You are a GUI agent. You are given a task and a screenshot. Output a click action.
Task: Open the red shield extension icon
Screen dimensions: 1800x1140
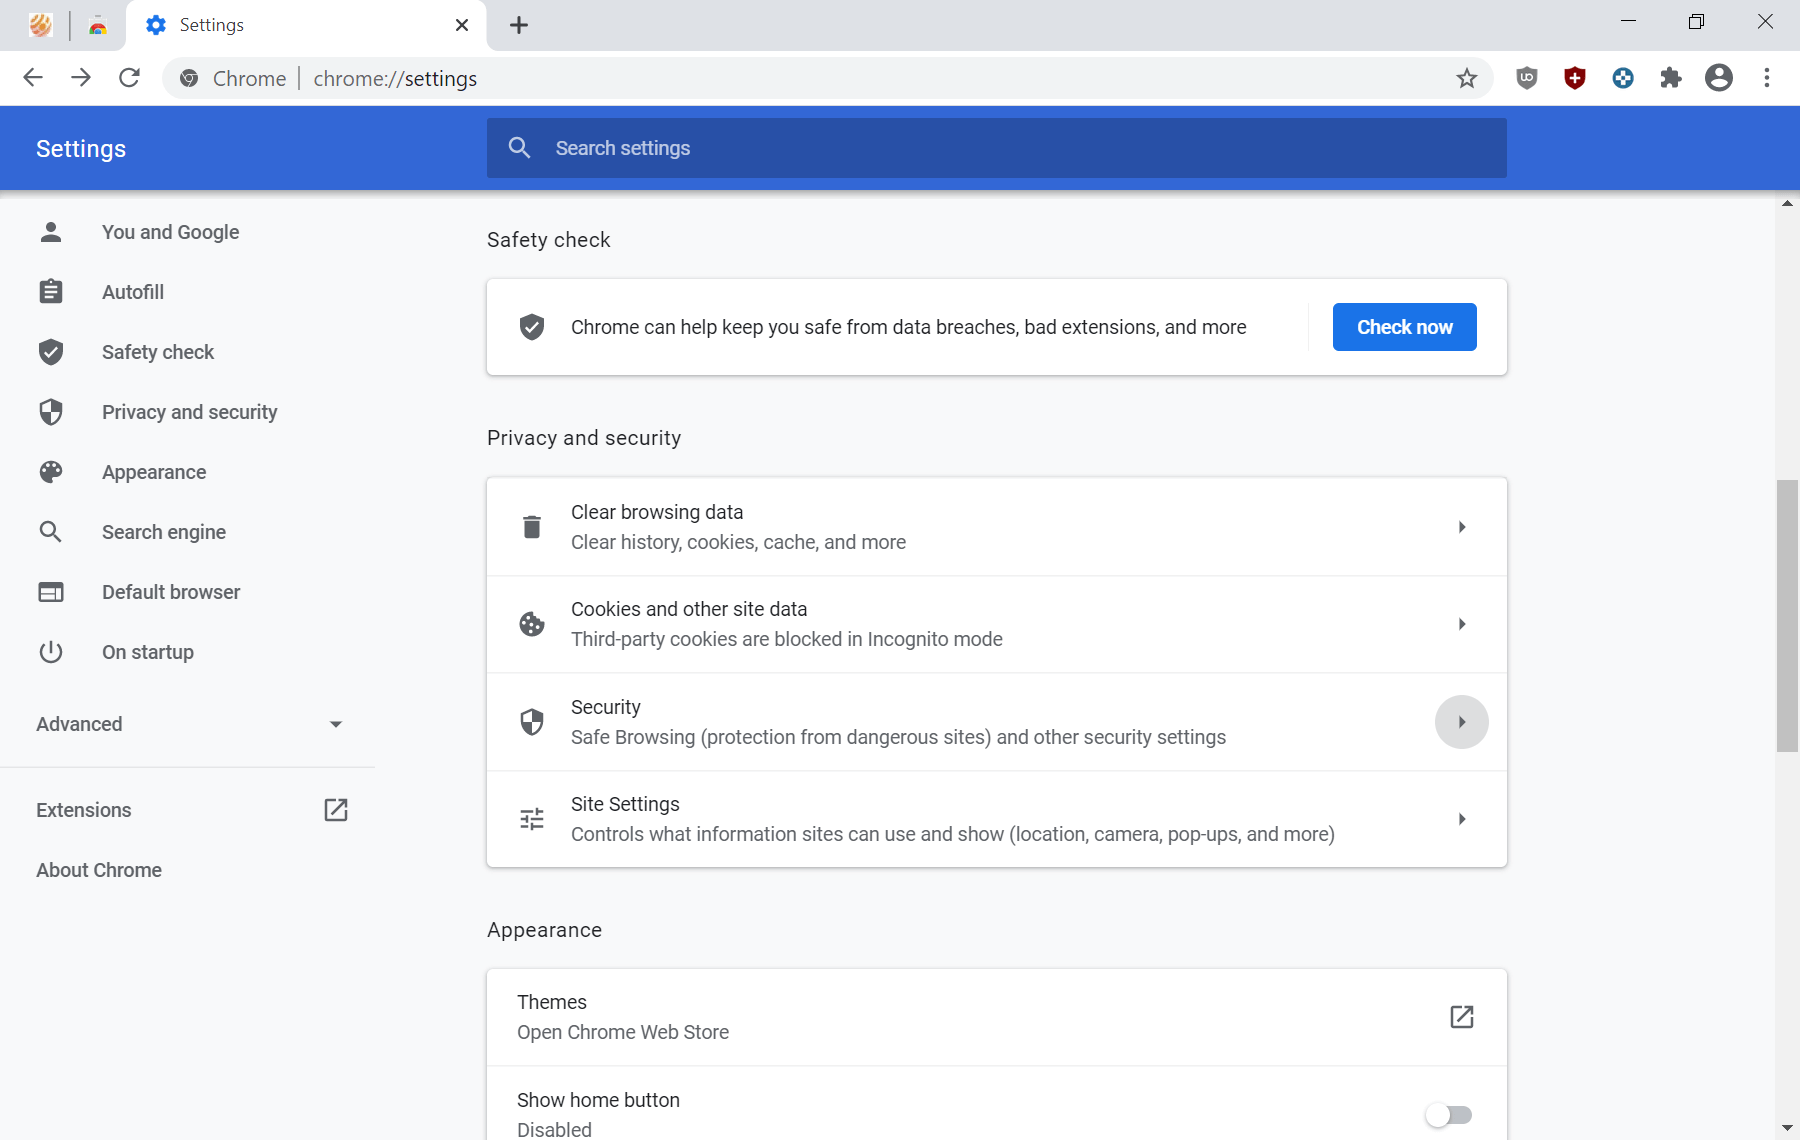[1575, 78]
